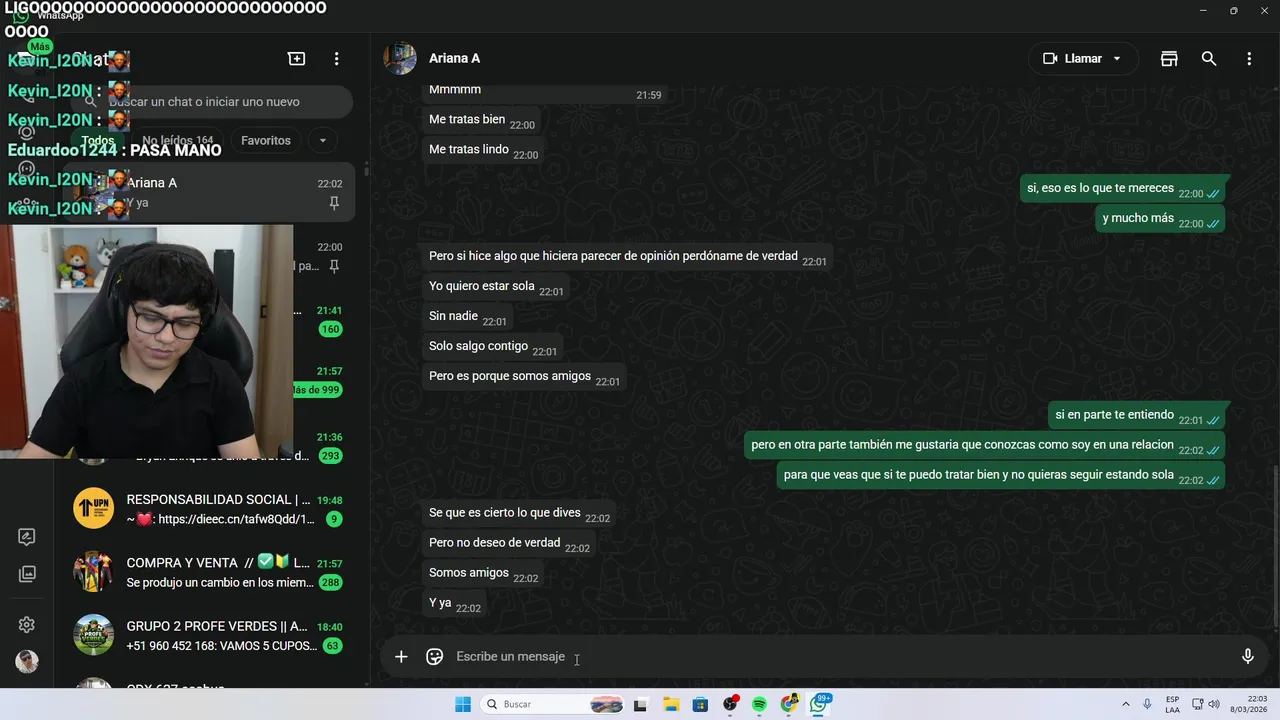Show hidden system tray icons chevron
The height and width of the screenshot is (720, 1280).
(x=1126, y=704)
